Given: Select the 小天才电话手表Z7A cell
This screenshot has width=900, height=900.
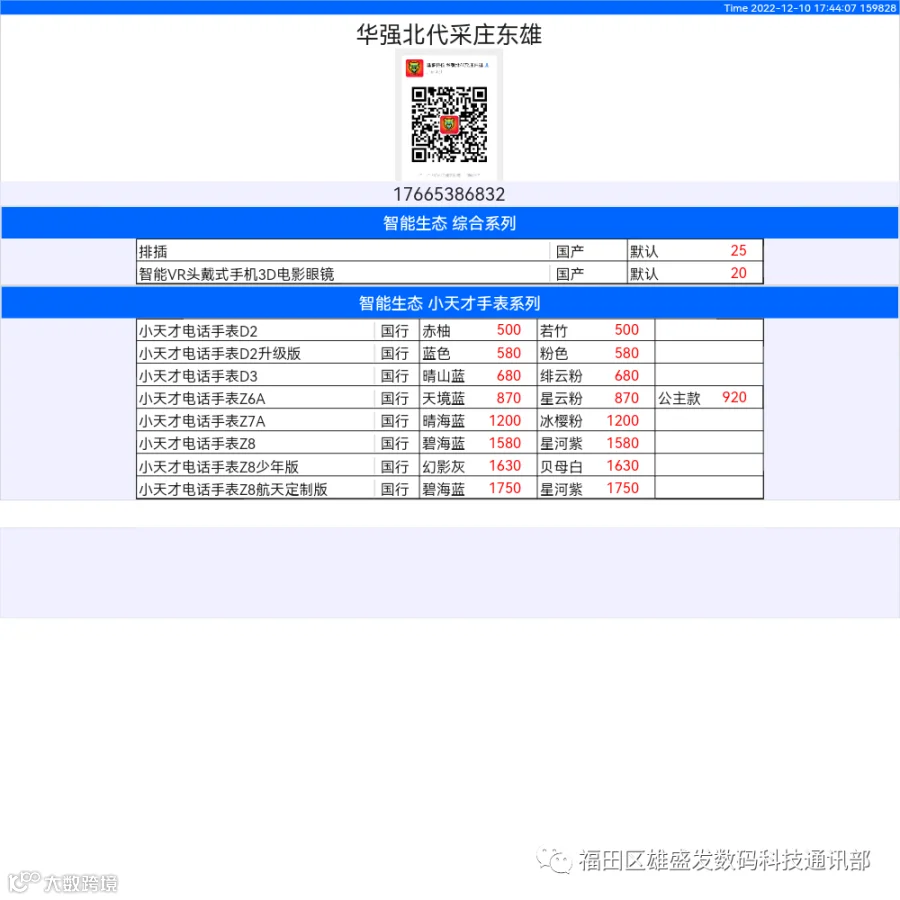Looking at the screenshot, I should click(255, 421).
